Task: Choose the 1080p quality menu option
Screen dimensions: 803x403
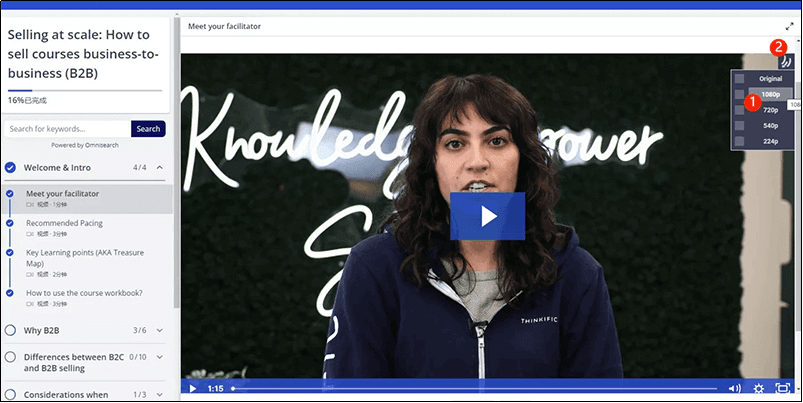Action: pyautogui.click(x=770, y=94)
